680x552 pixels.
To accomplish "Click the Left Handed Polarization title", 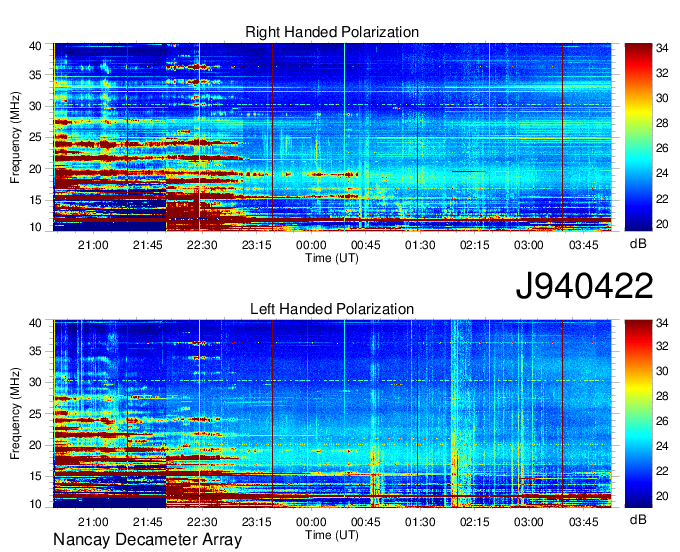I will [332, 309].
